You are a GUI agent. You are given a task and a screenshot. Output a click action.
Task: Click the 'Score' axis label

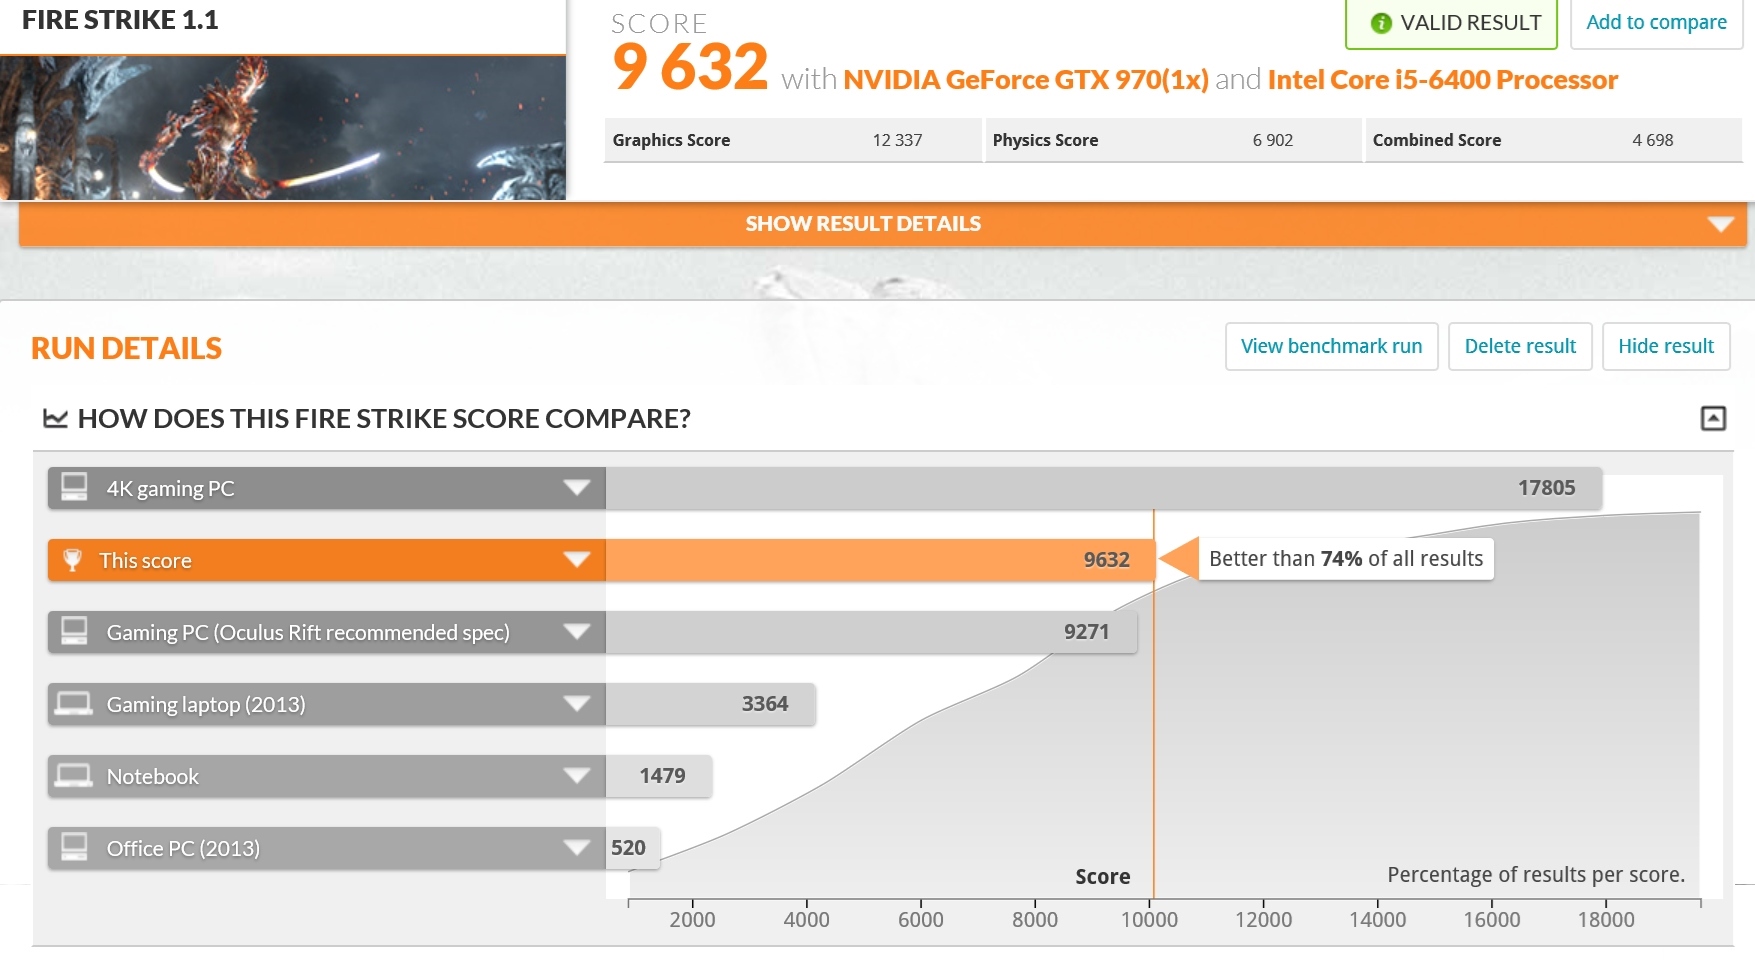[1103, 877]
